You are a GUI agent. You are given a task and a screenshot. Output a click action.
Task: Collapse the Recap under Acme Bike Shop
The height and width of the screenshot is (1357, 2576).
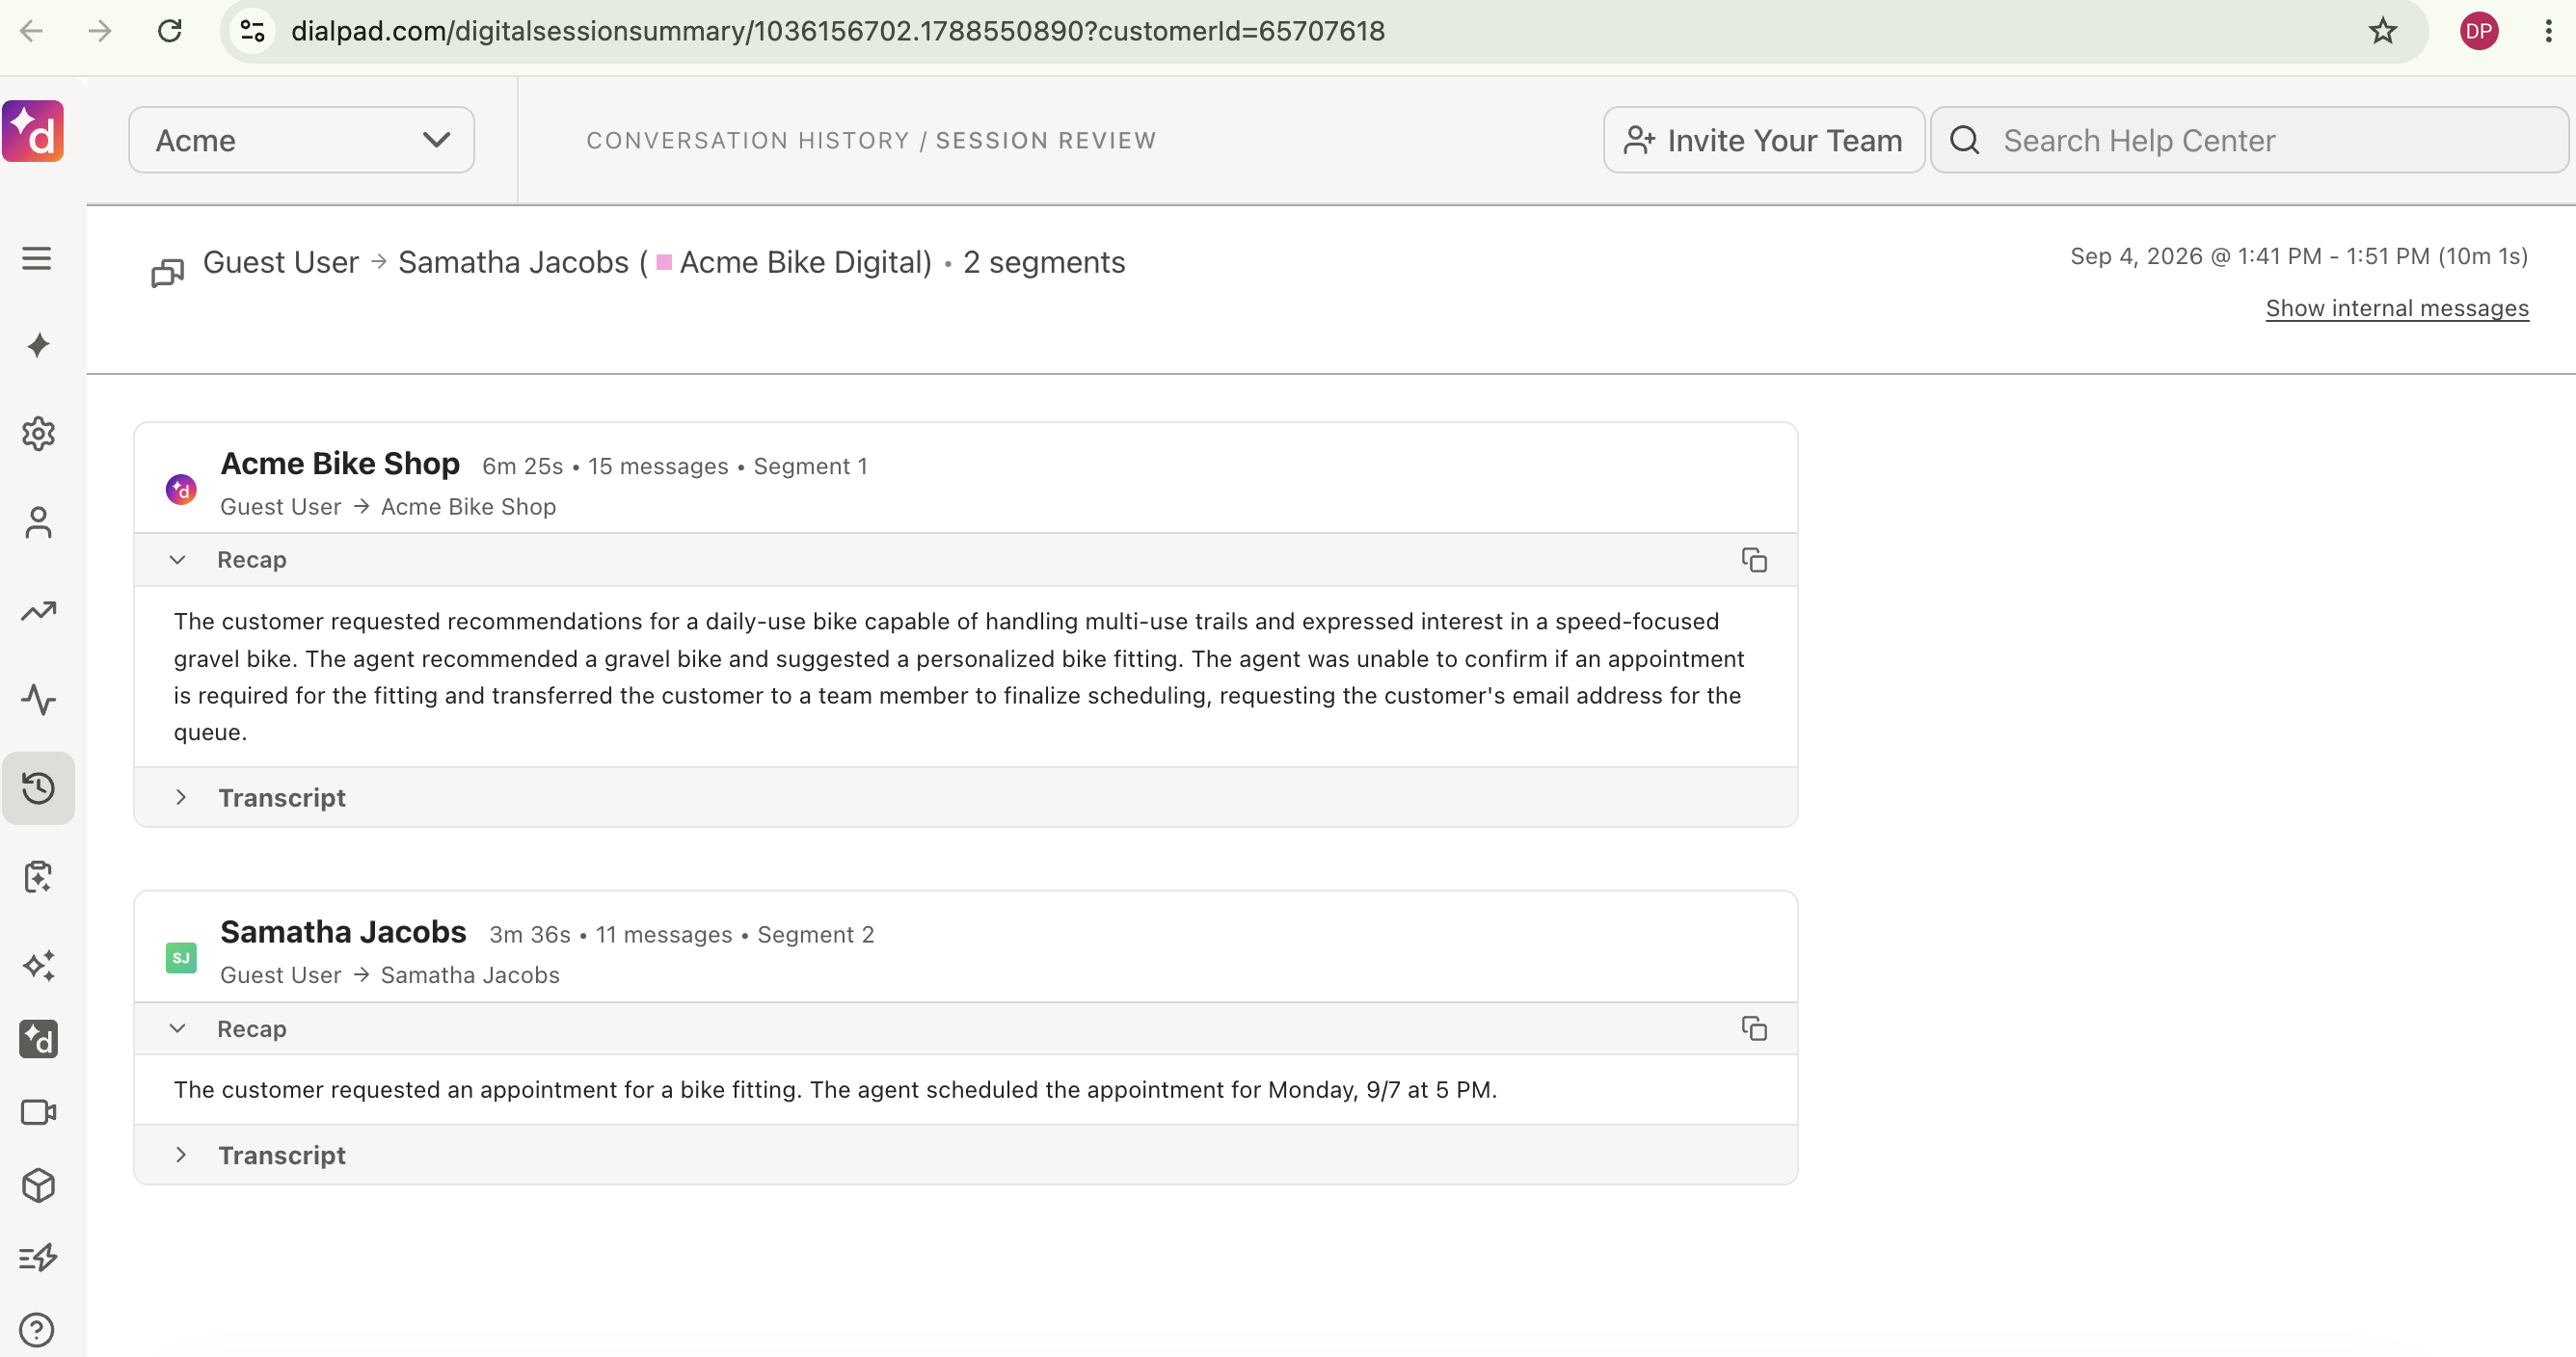(x=177, y=560)
